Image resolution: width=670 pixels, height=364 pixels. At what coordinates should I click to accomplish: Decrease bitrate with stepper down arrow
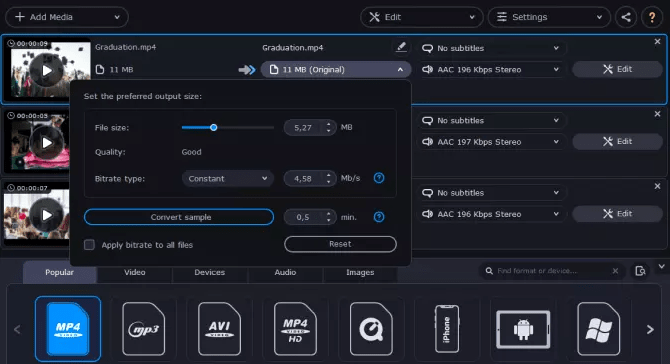point(328,182)
